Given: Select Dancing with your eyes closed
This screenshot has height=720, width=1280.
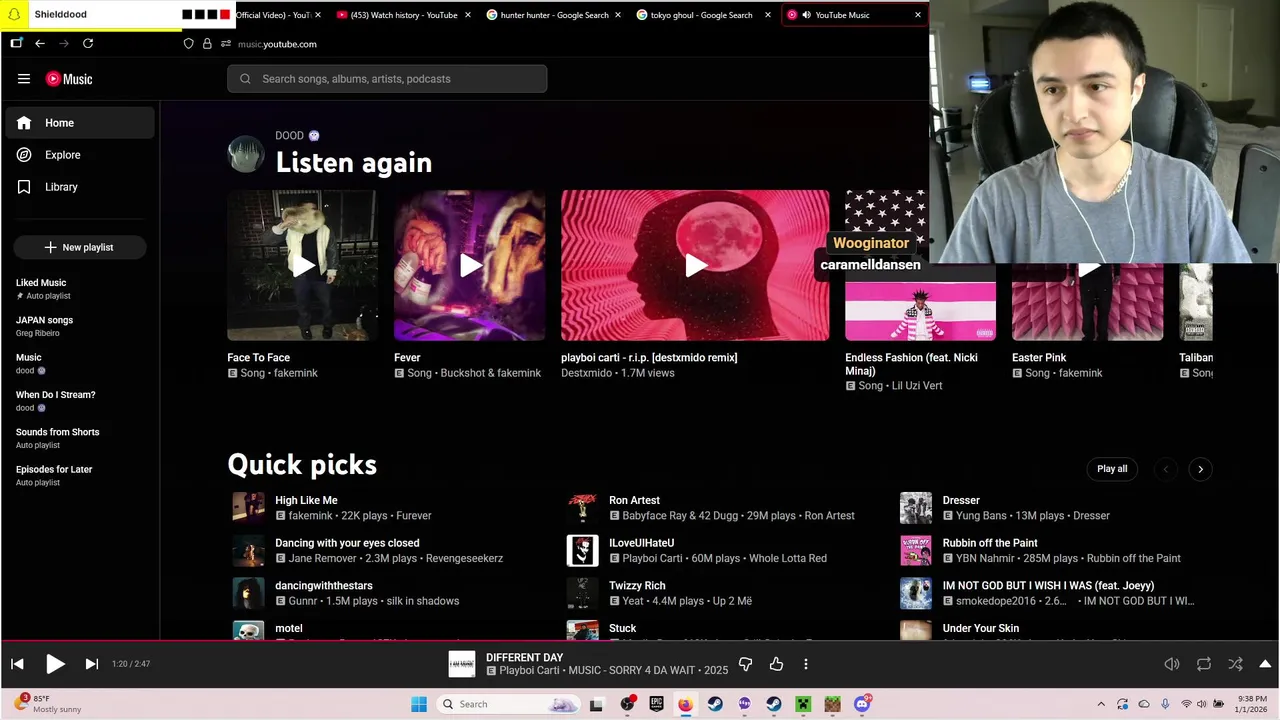Looking at the screenshot, I should click(347, 543).
